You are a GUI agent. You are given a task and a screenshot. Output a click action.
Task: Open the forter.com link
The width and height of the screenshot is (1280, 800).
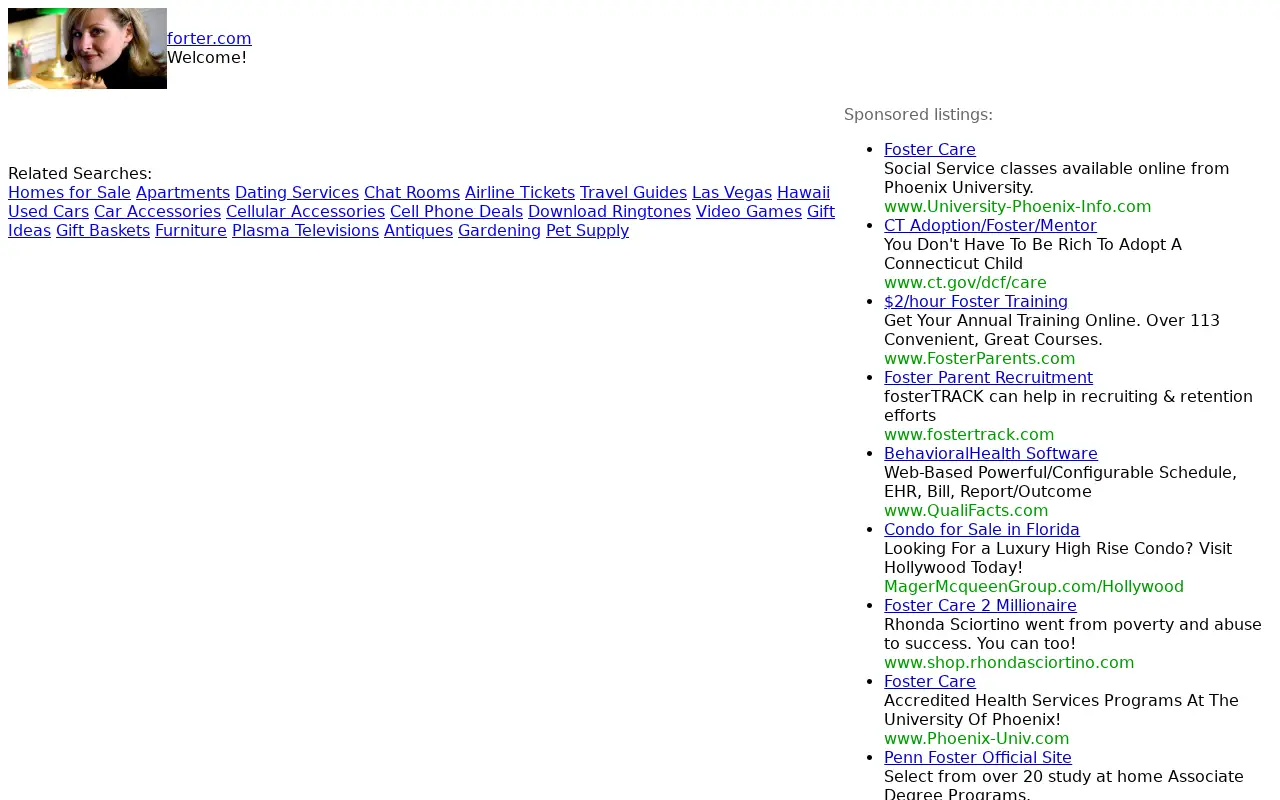tap(209, 39)
